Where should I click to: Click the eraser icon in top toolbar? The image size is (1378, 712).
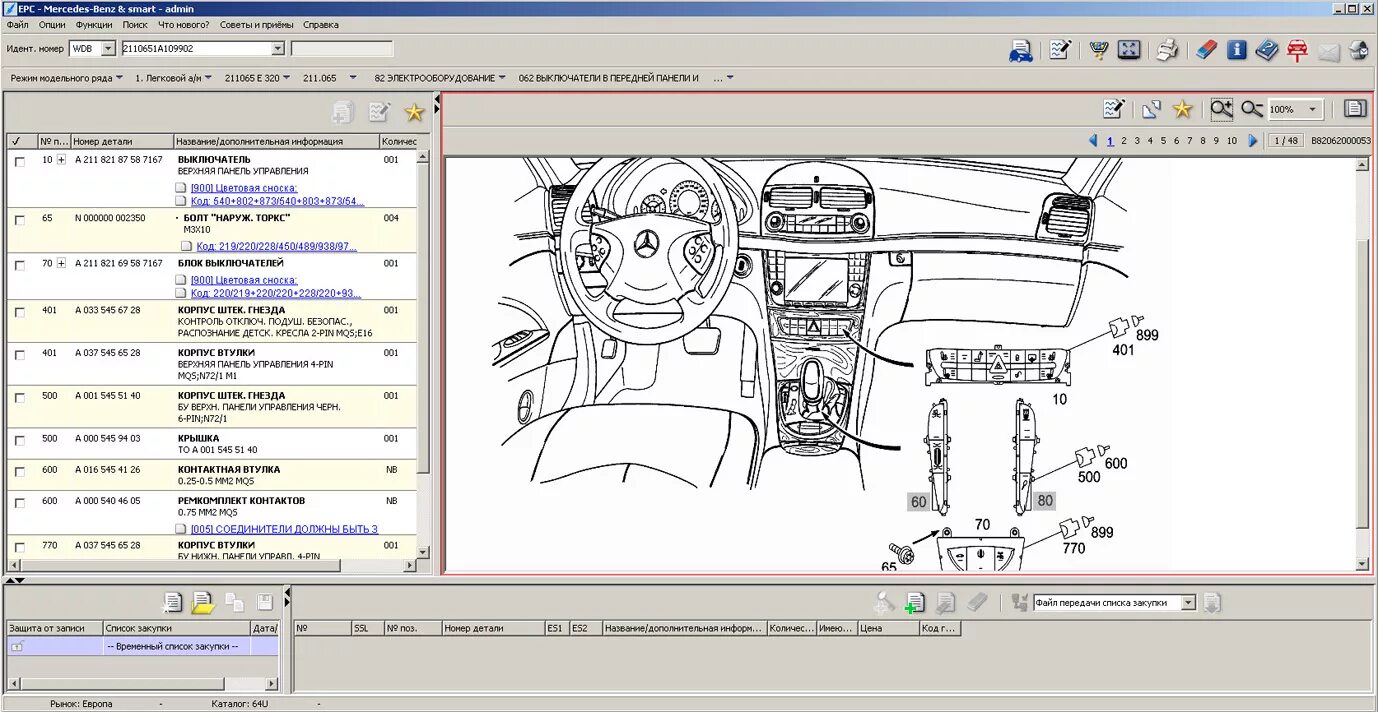coord(1206,50)
